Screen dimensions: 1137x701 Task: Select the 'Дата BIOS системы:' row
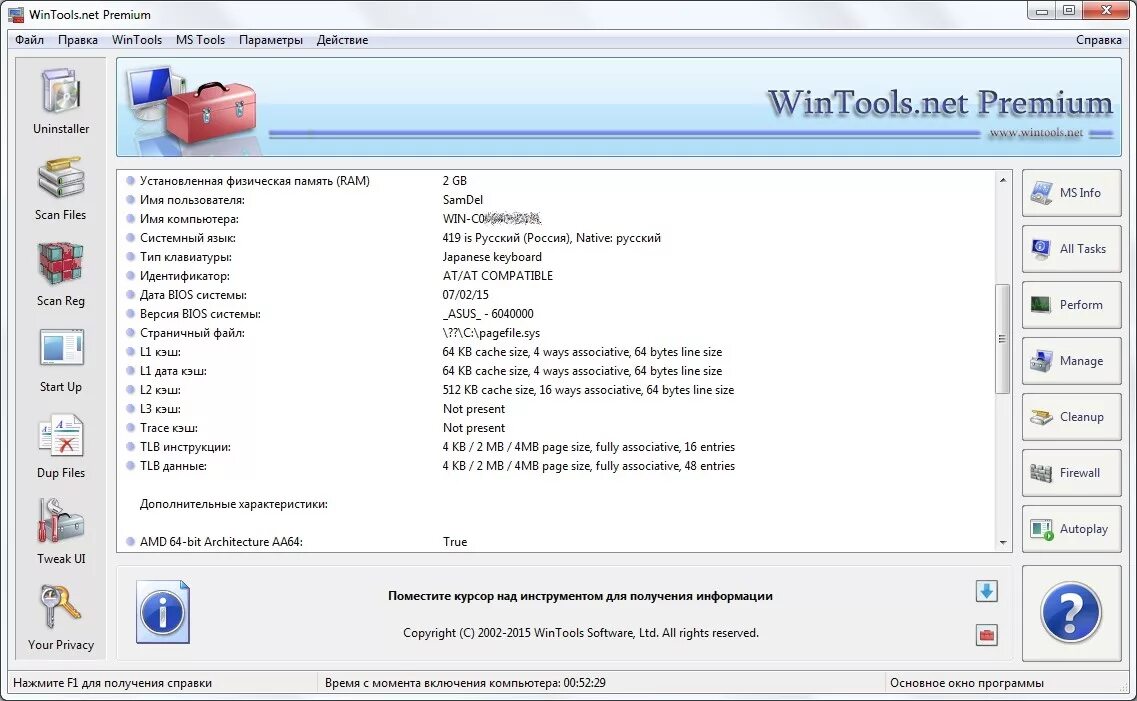click(557, 294)
